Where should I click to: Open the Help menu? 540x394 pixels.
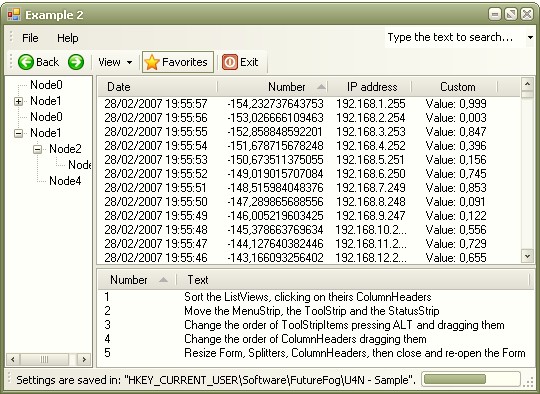[68, 38]
